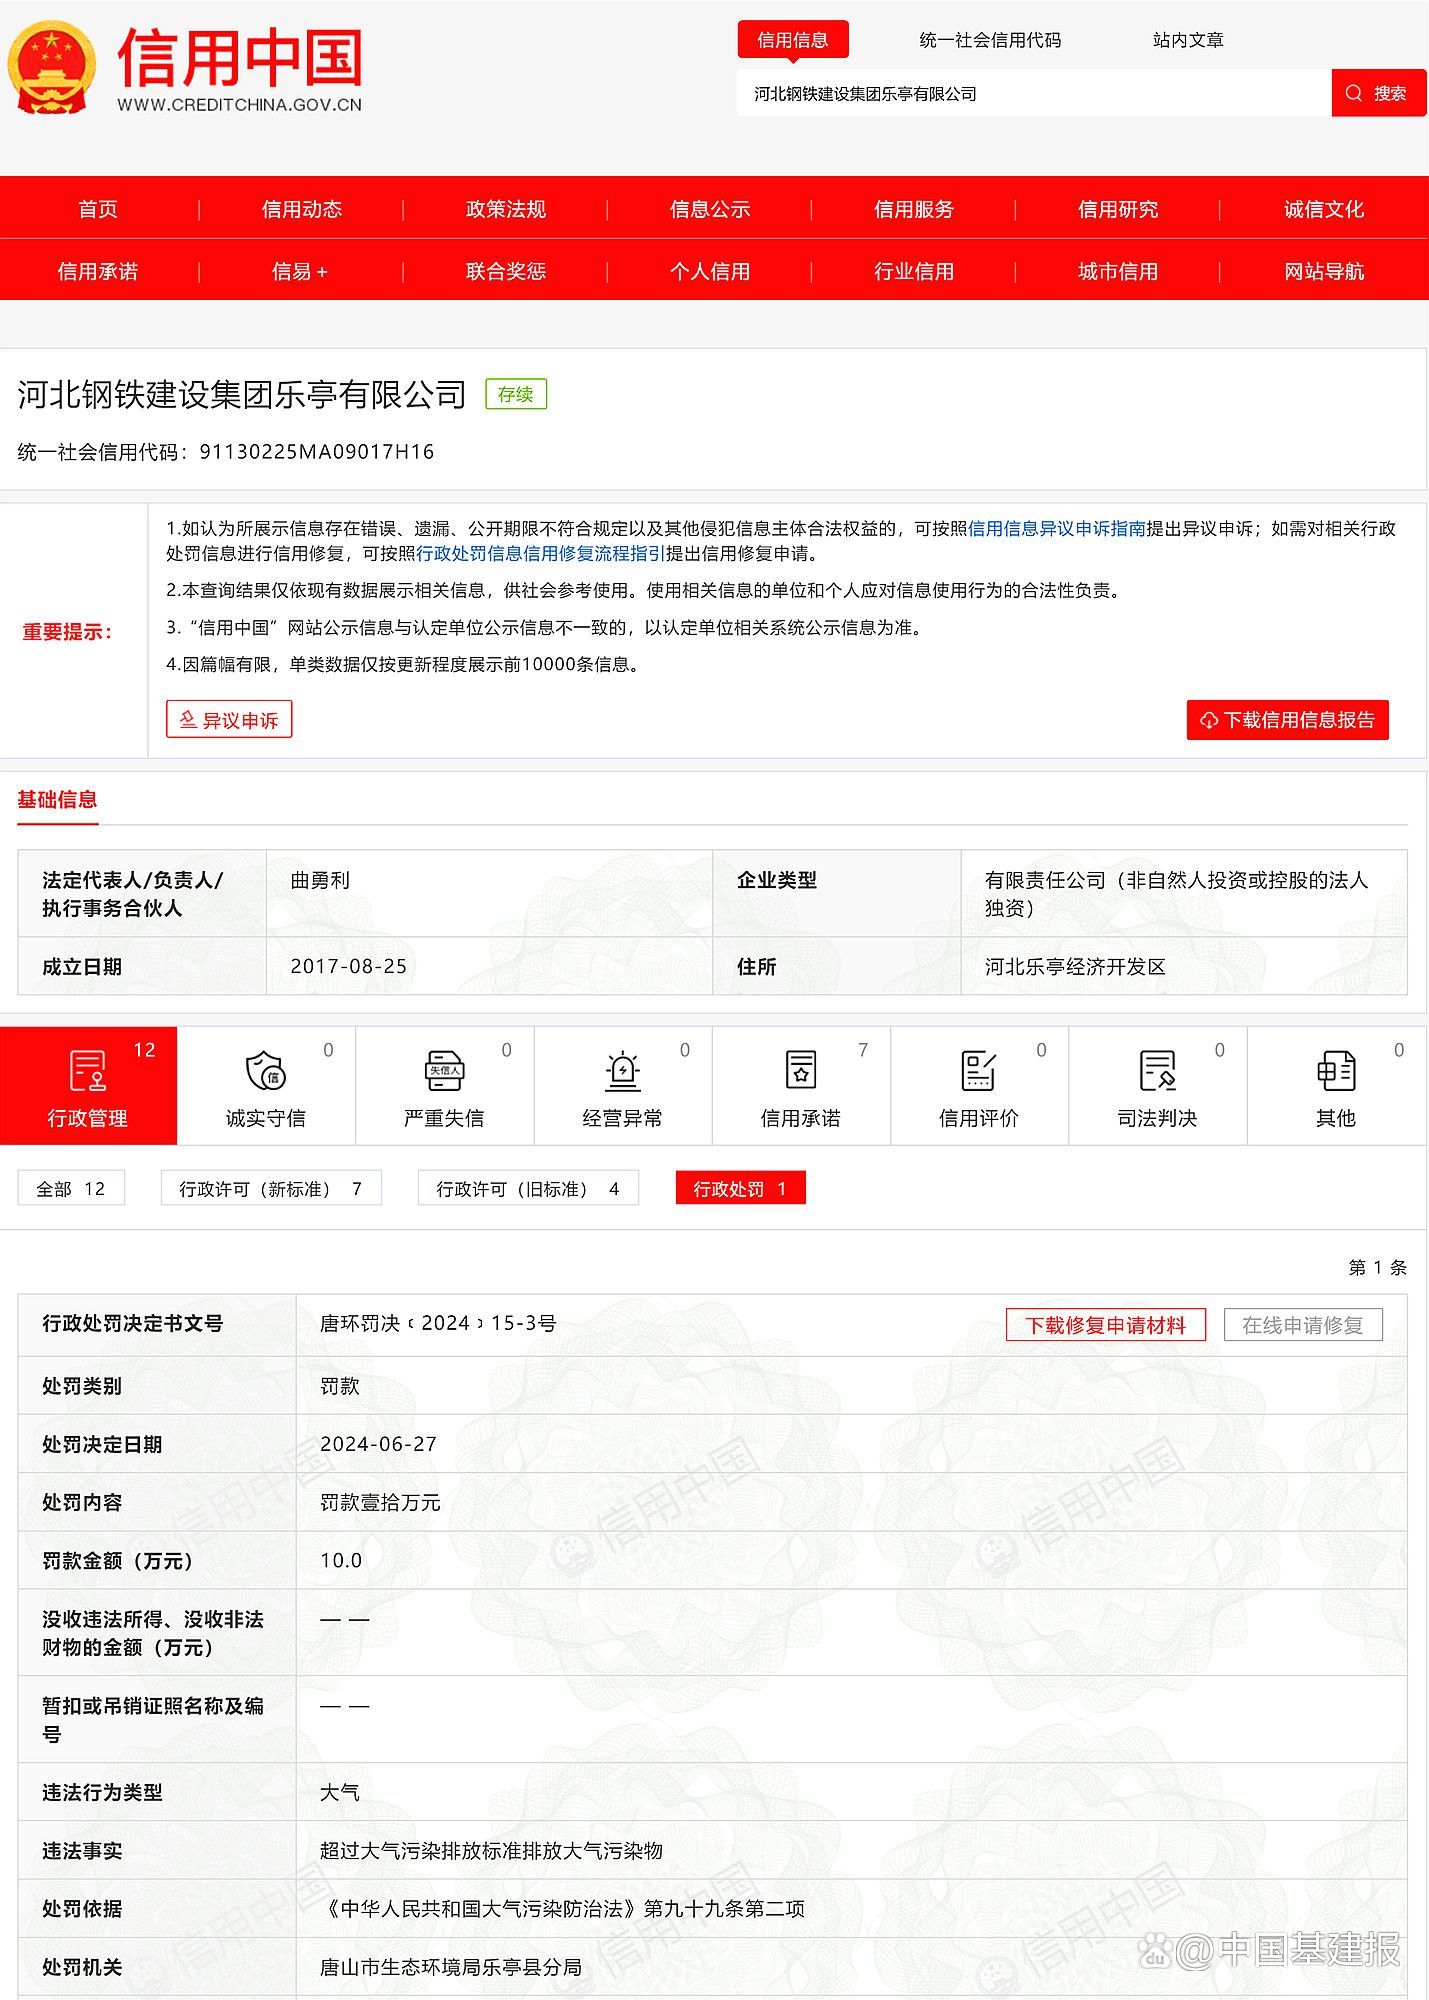This screenshot has height=2000, width=1429.
Task: Open the 行政处罚信息信用修复流程指引 link
Action: (x=540, y=553)
